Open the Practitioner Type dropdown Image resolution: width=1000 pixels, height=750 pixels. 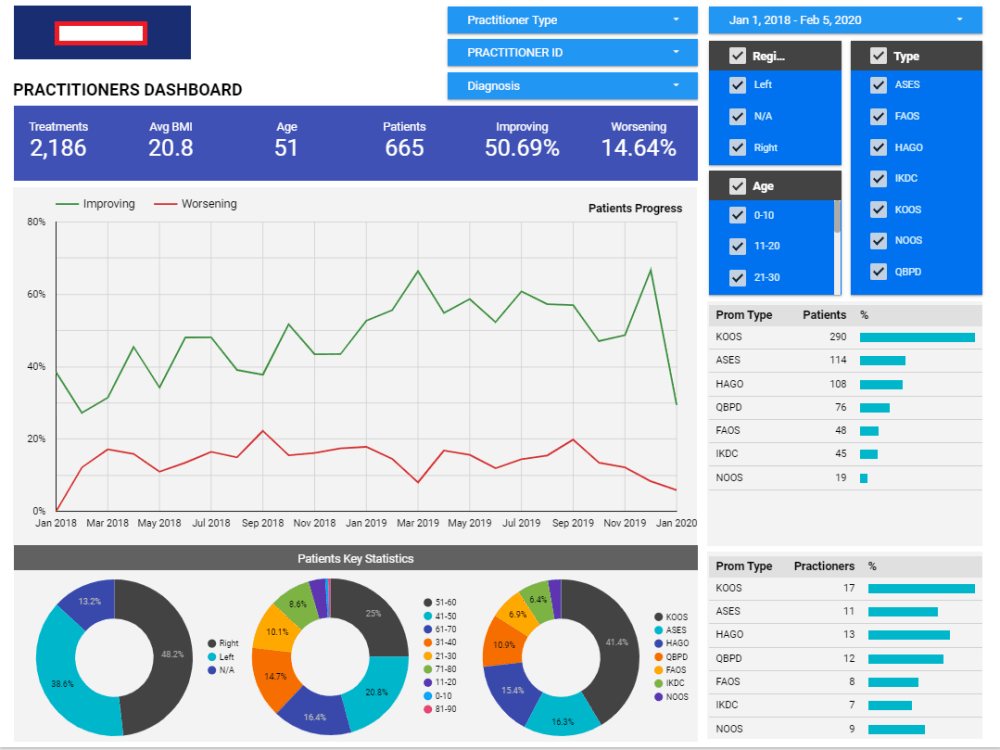[x=572, y=20]
